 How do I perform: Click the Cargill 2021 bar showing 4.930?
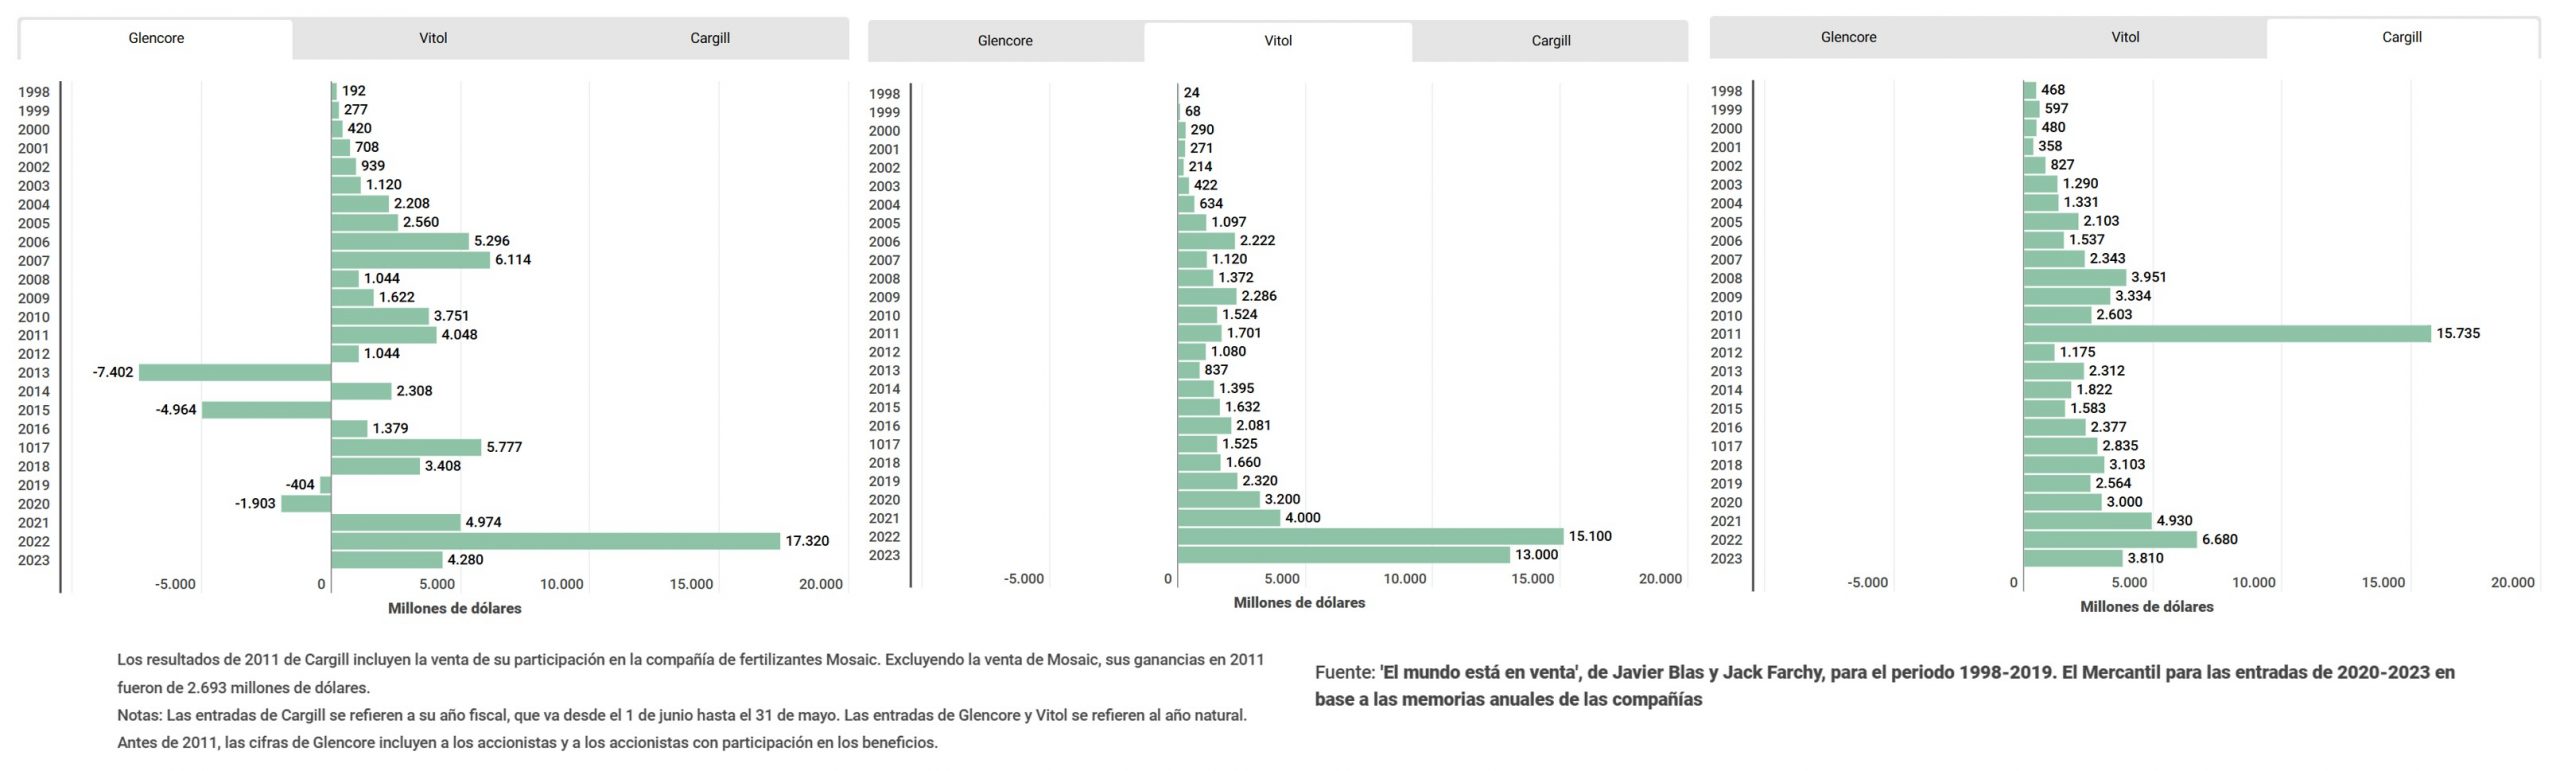coord(2087,521)
